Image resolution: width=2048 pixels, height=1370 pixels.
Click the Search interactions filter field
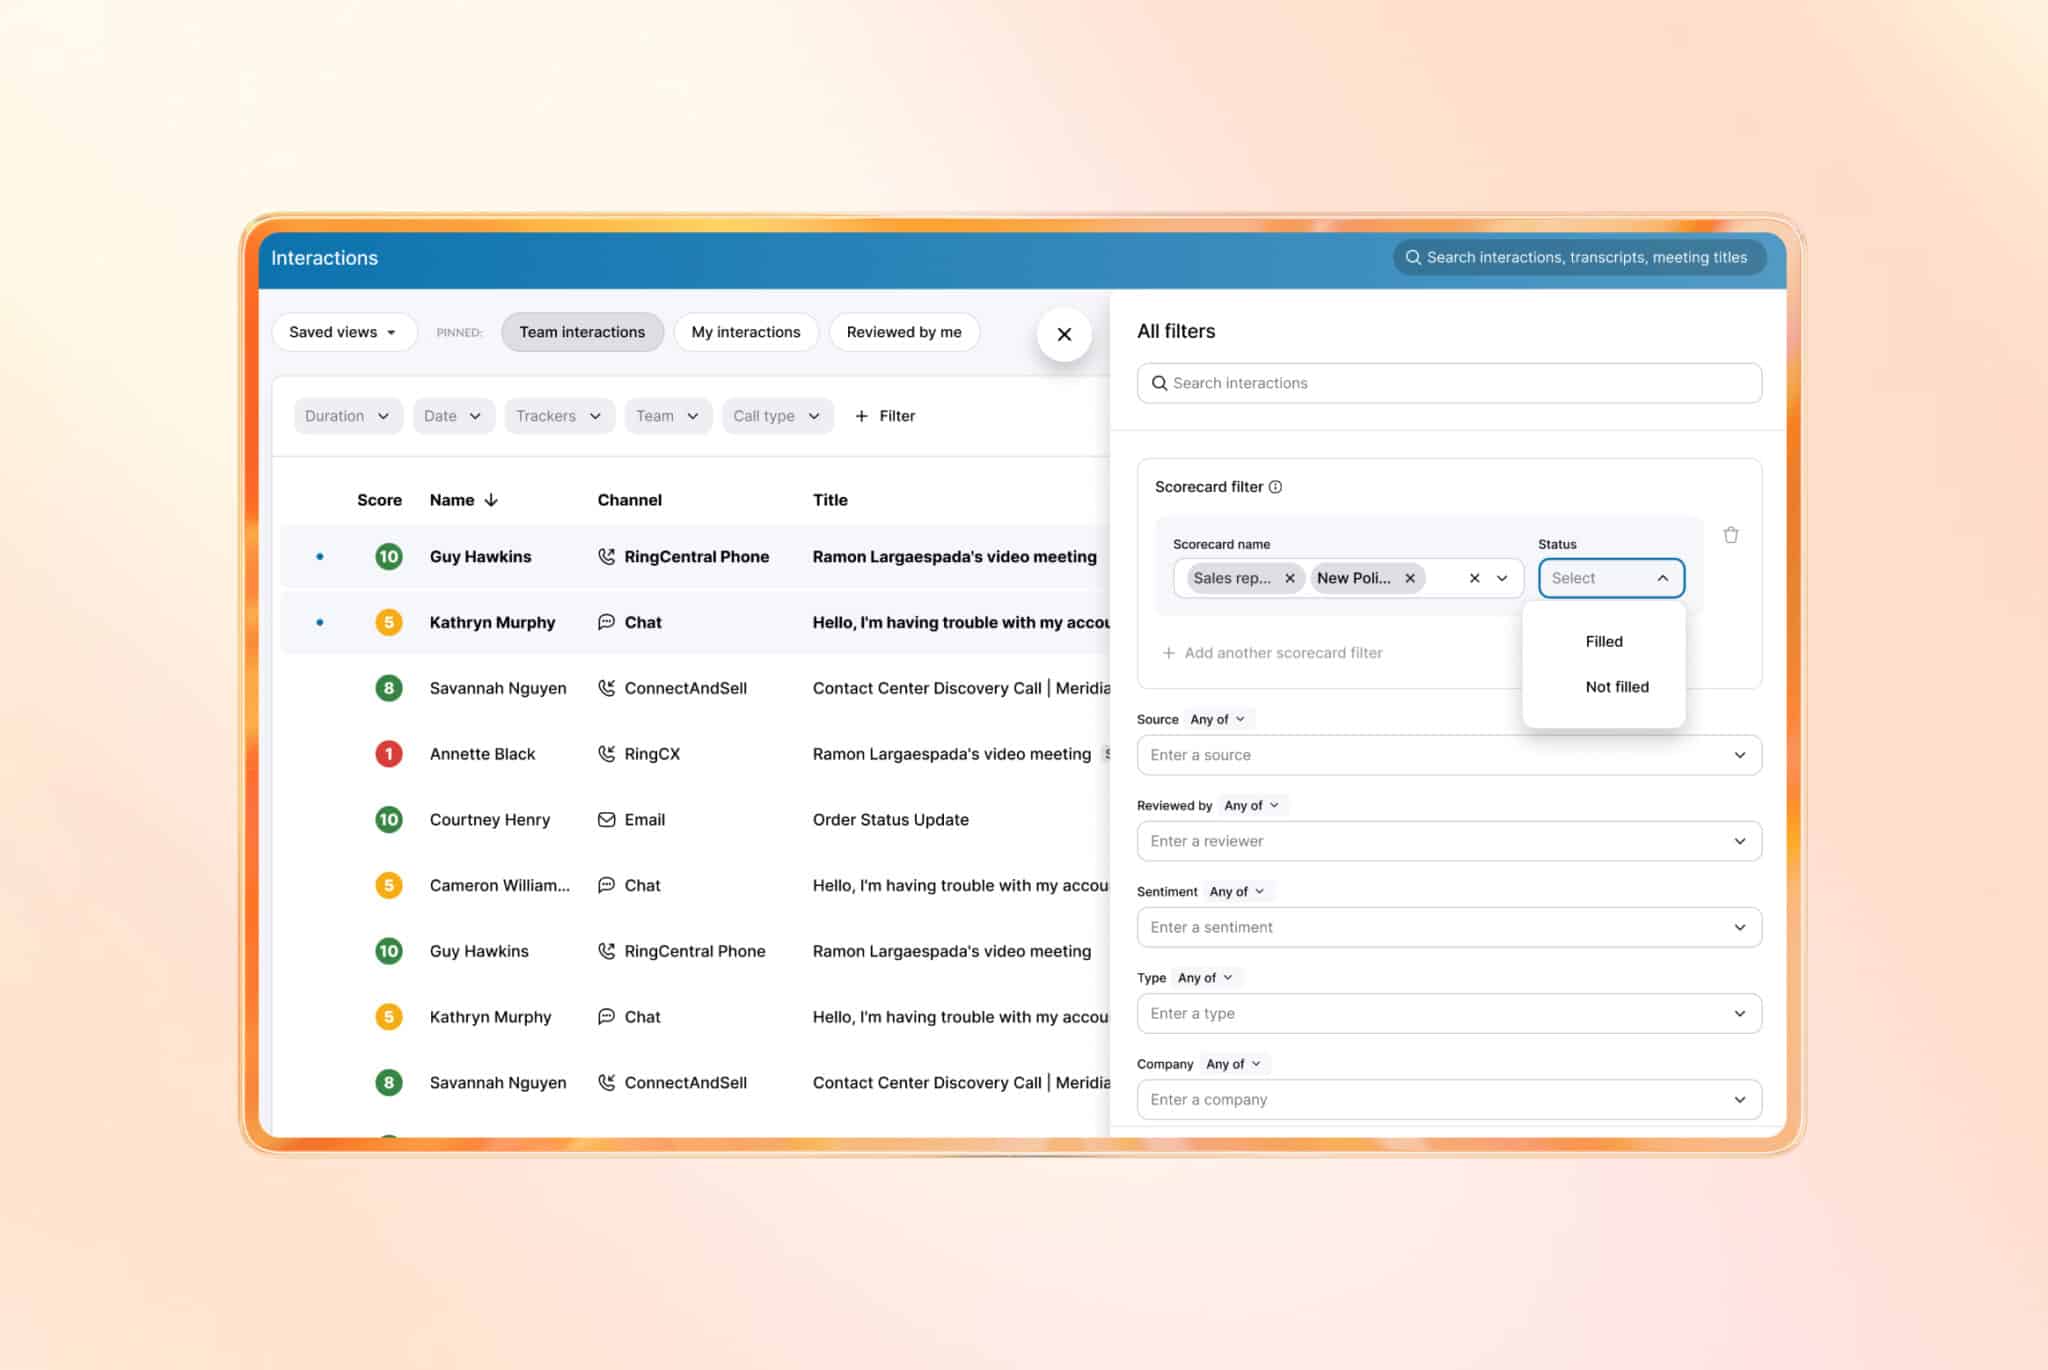click(x=1448, y=383)
